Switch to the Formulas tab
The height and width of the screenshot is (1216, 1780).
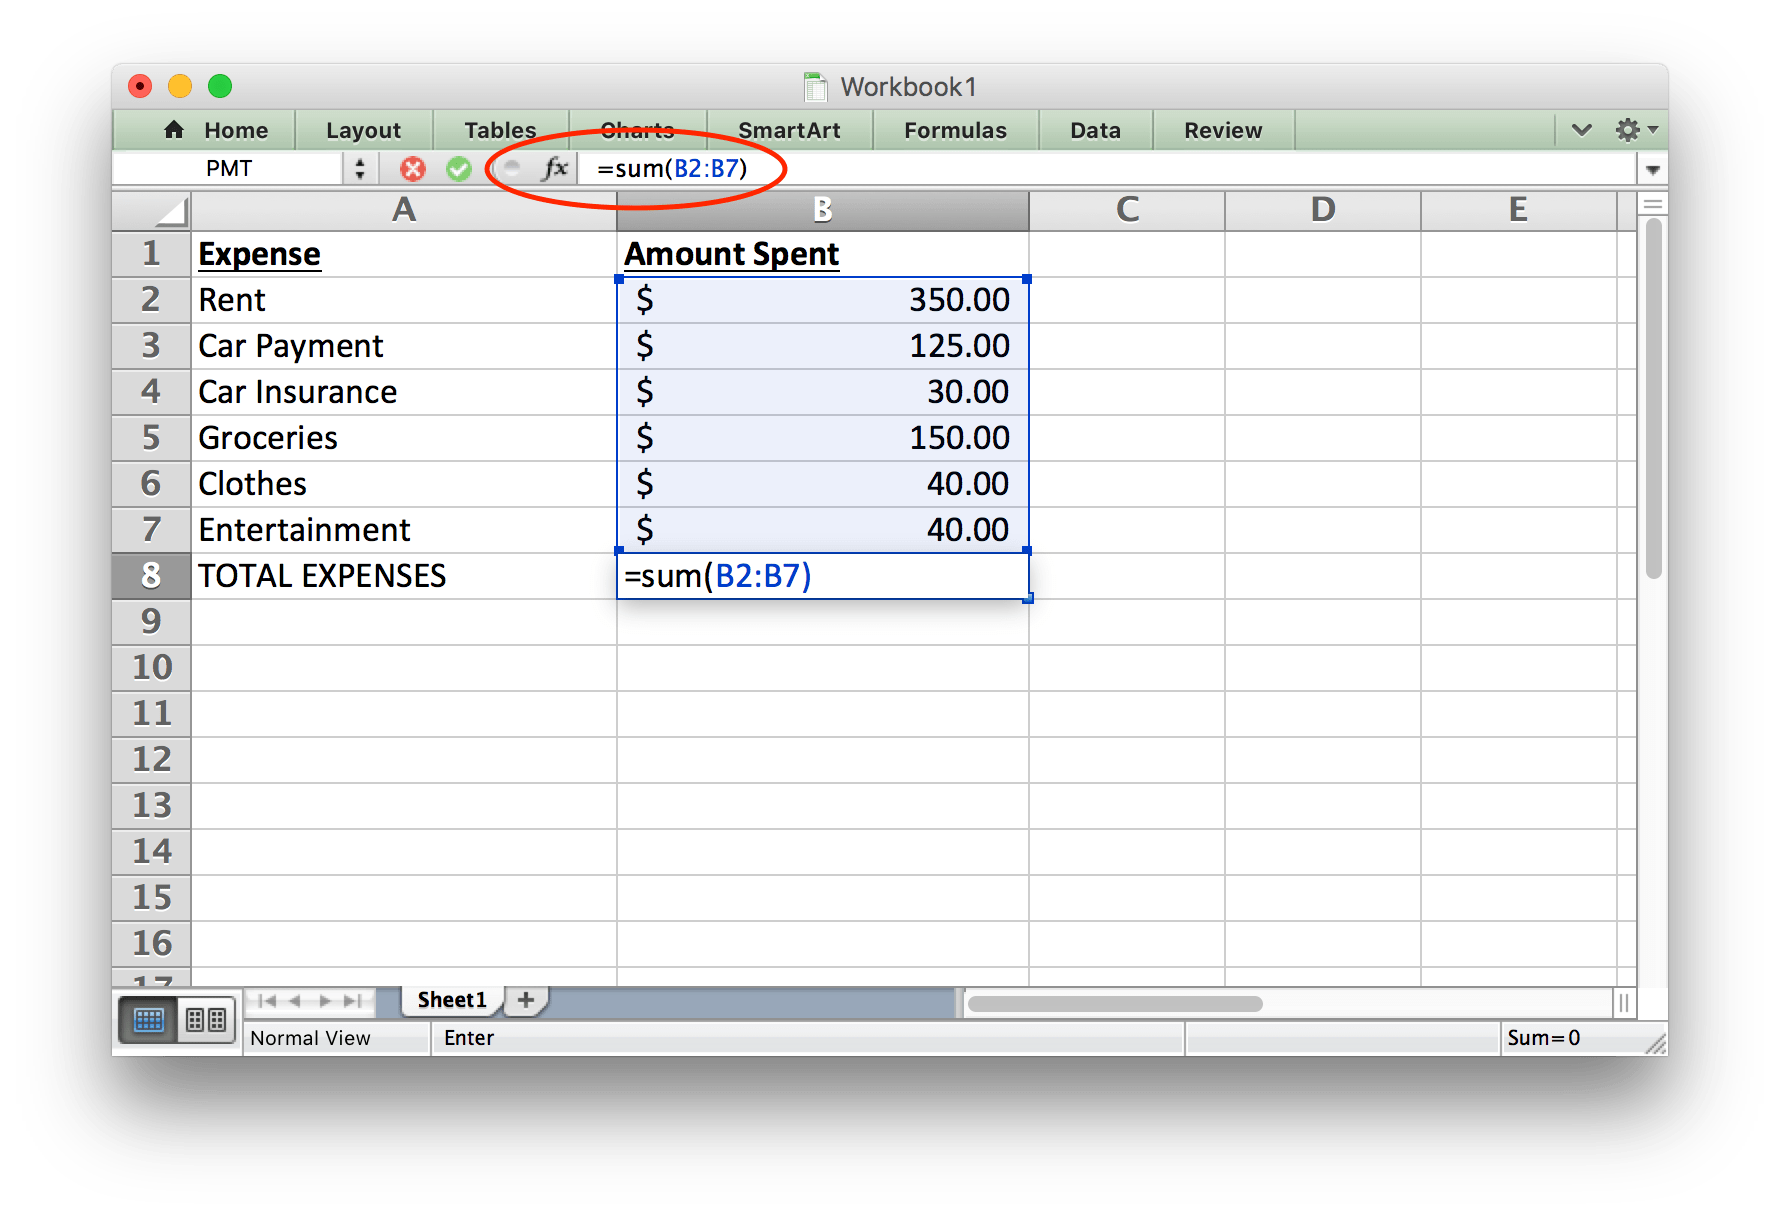955,130
